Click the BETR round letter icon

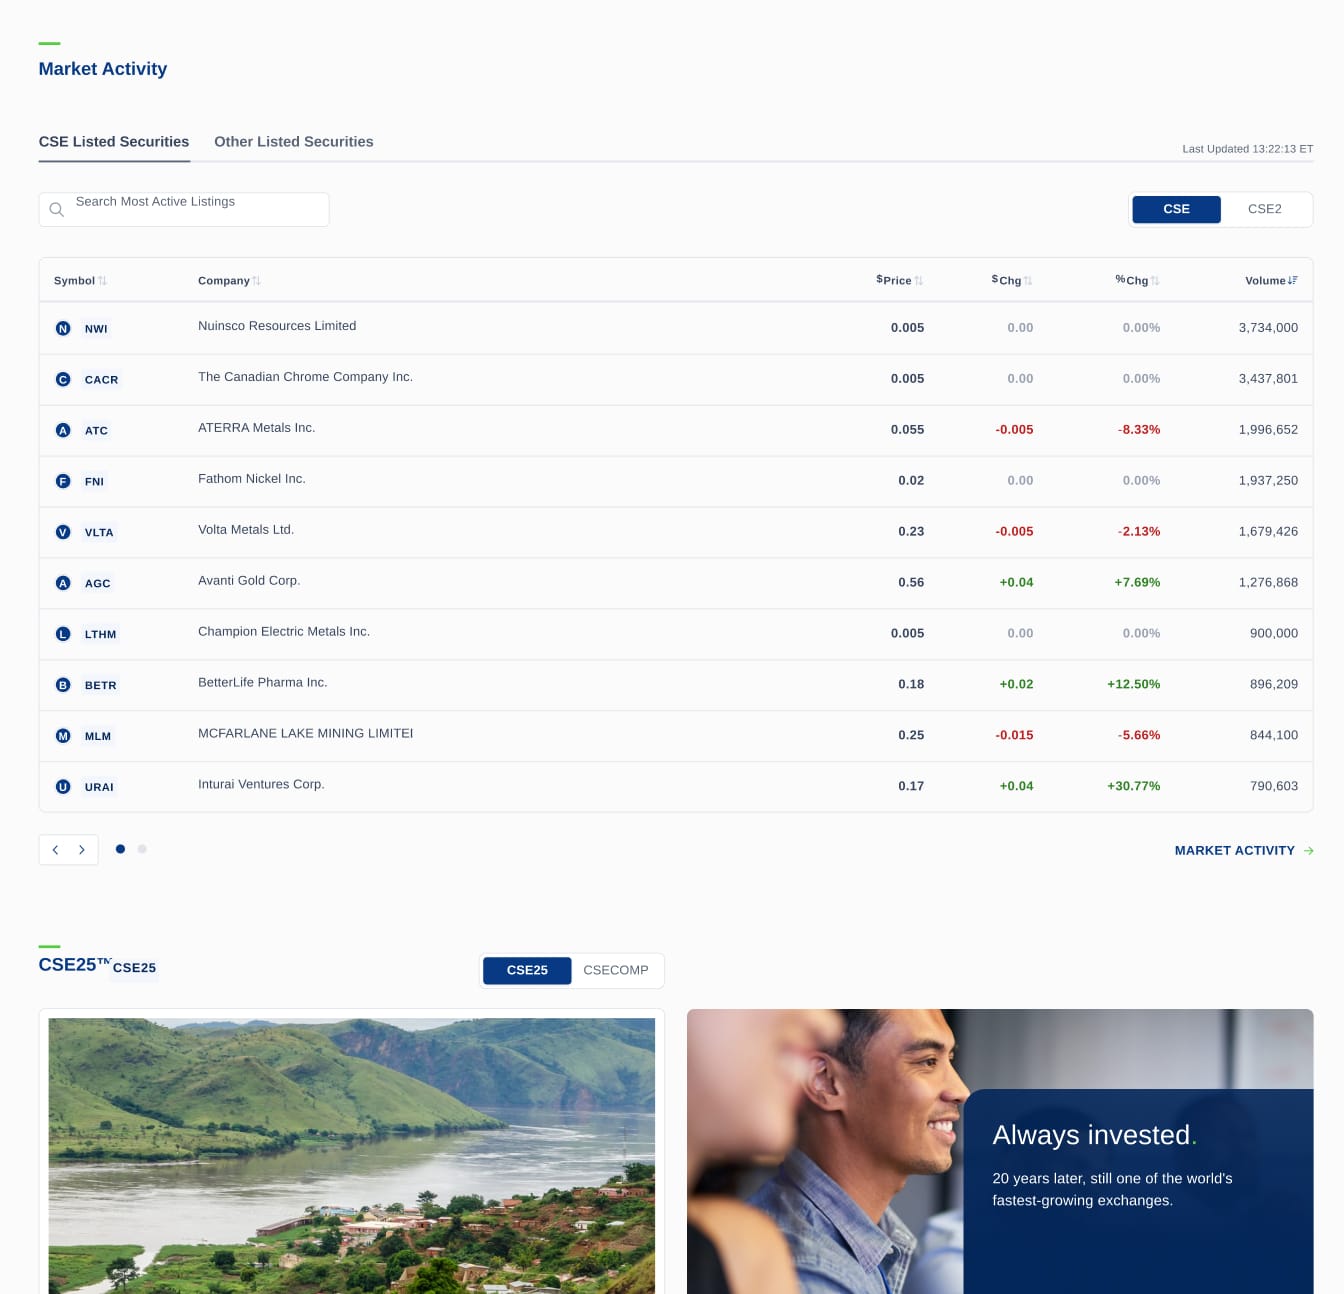pos(63,685)
